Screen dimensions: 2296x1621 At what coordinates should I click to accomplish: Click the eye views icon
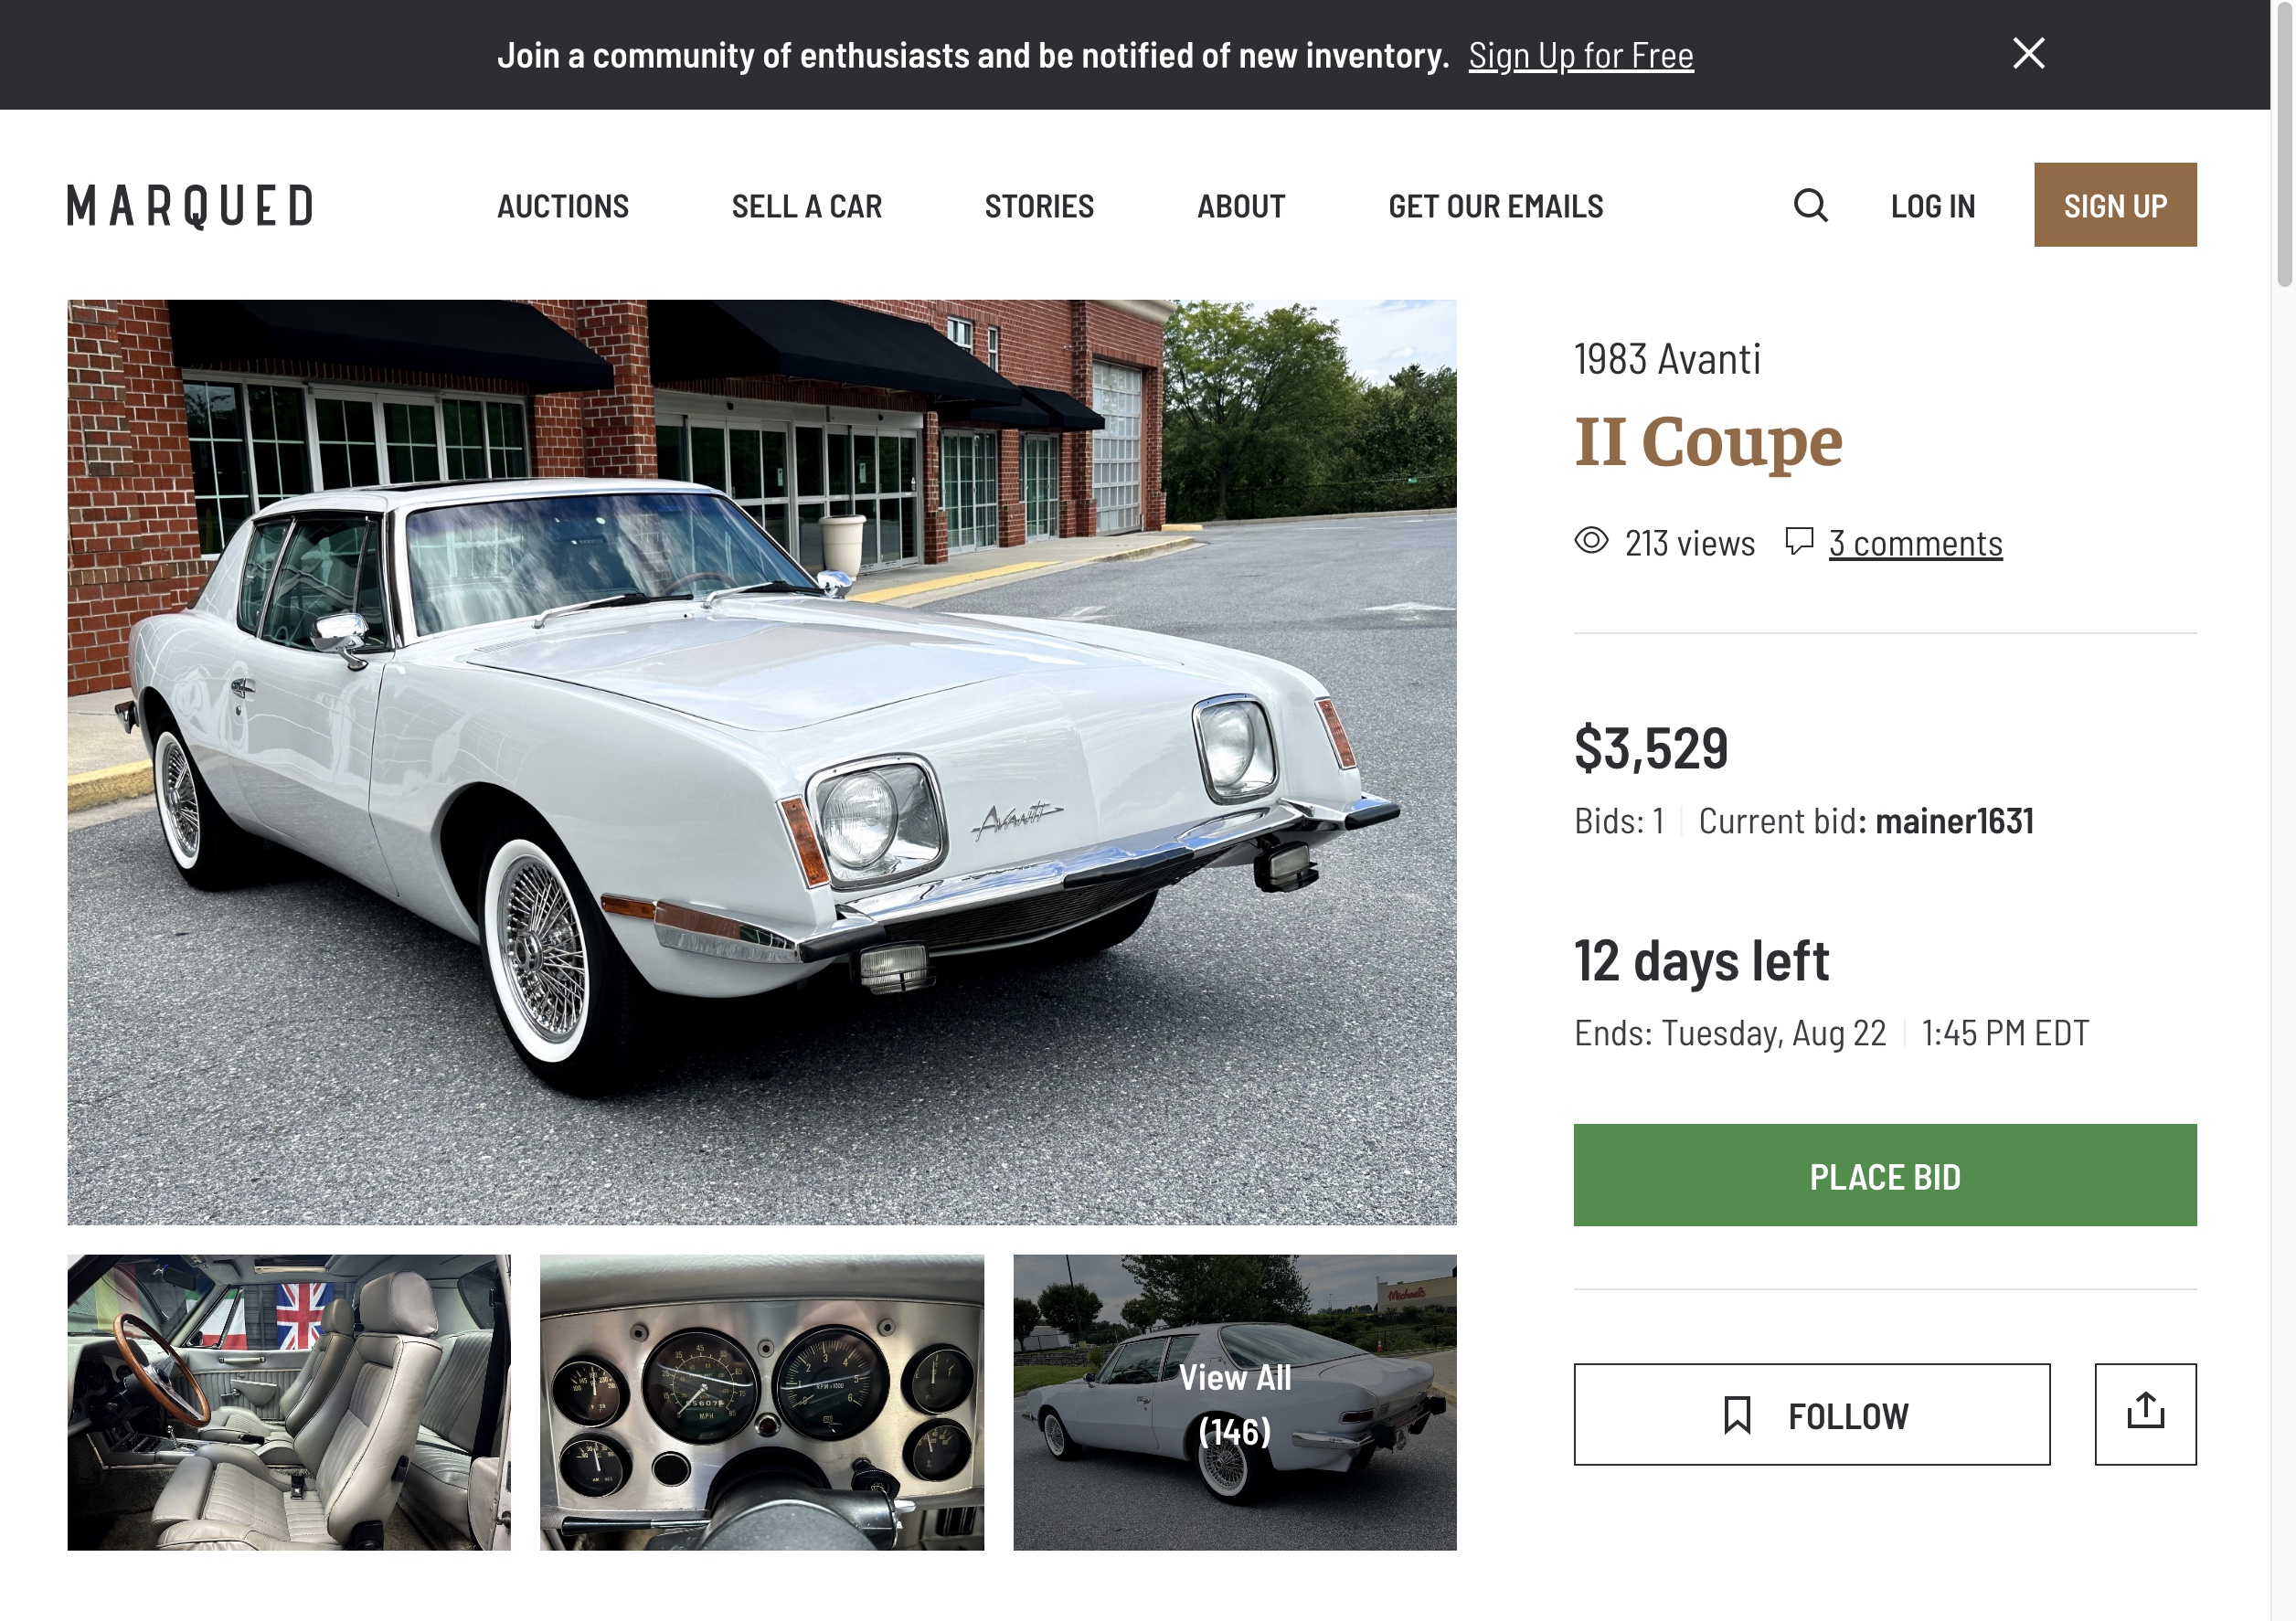(x=1591, y=541)
